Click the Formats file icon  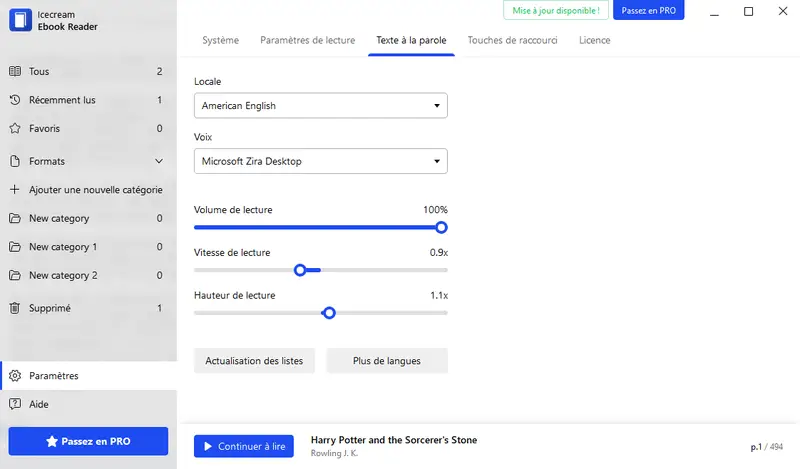15,161
